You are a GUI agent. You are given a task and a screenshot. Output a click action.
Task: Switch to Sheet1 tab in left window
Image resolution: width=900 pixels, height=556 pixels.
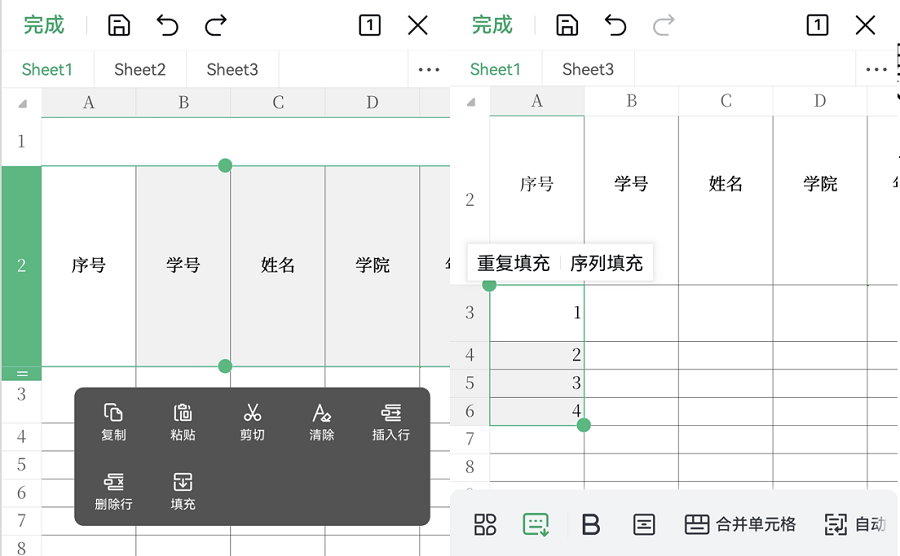tap(47, 69)
